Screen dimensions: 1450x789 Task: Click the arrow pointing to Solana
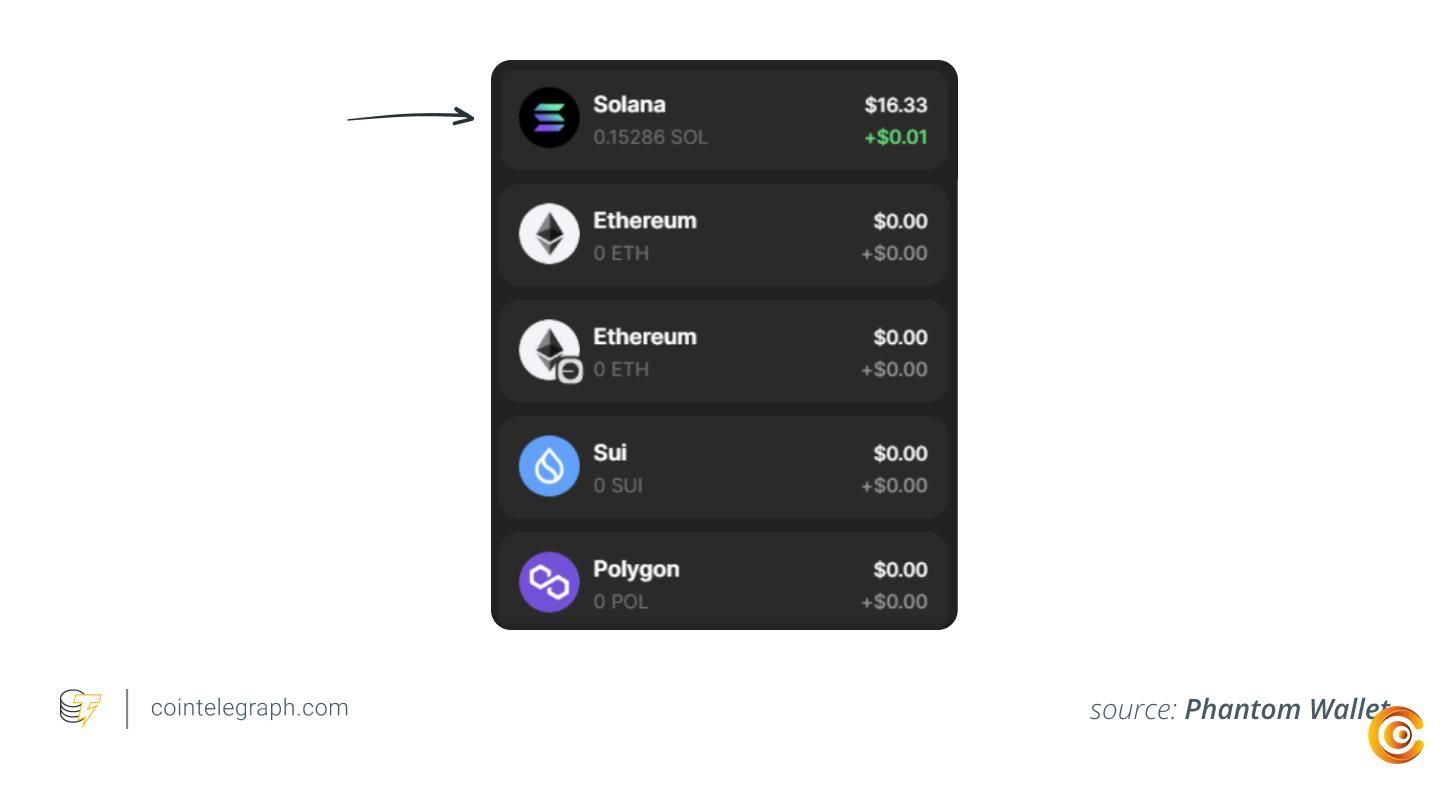click(x=411, y=116)
